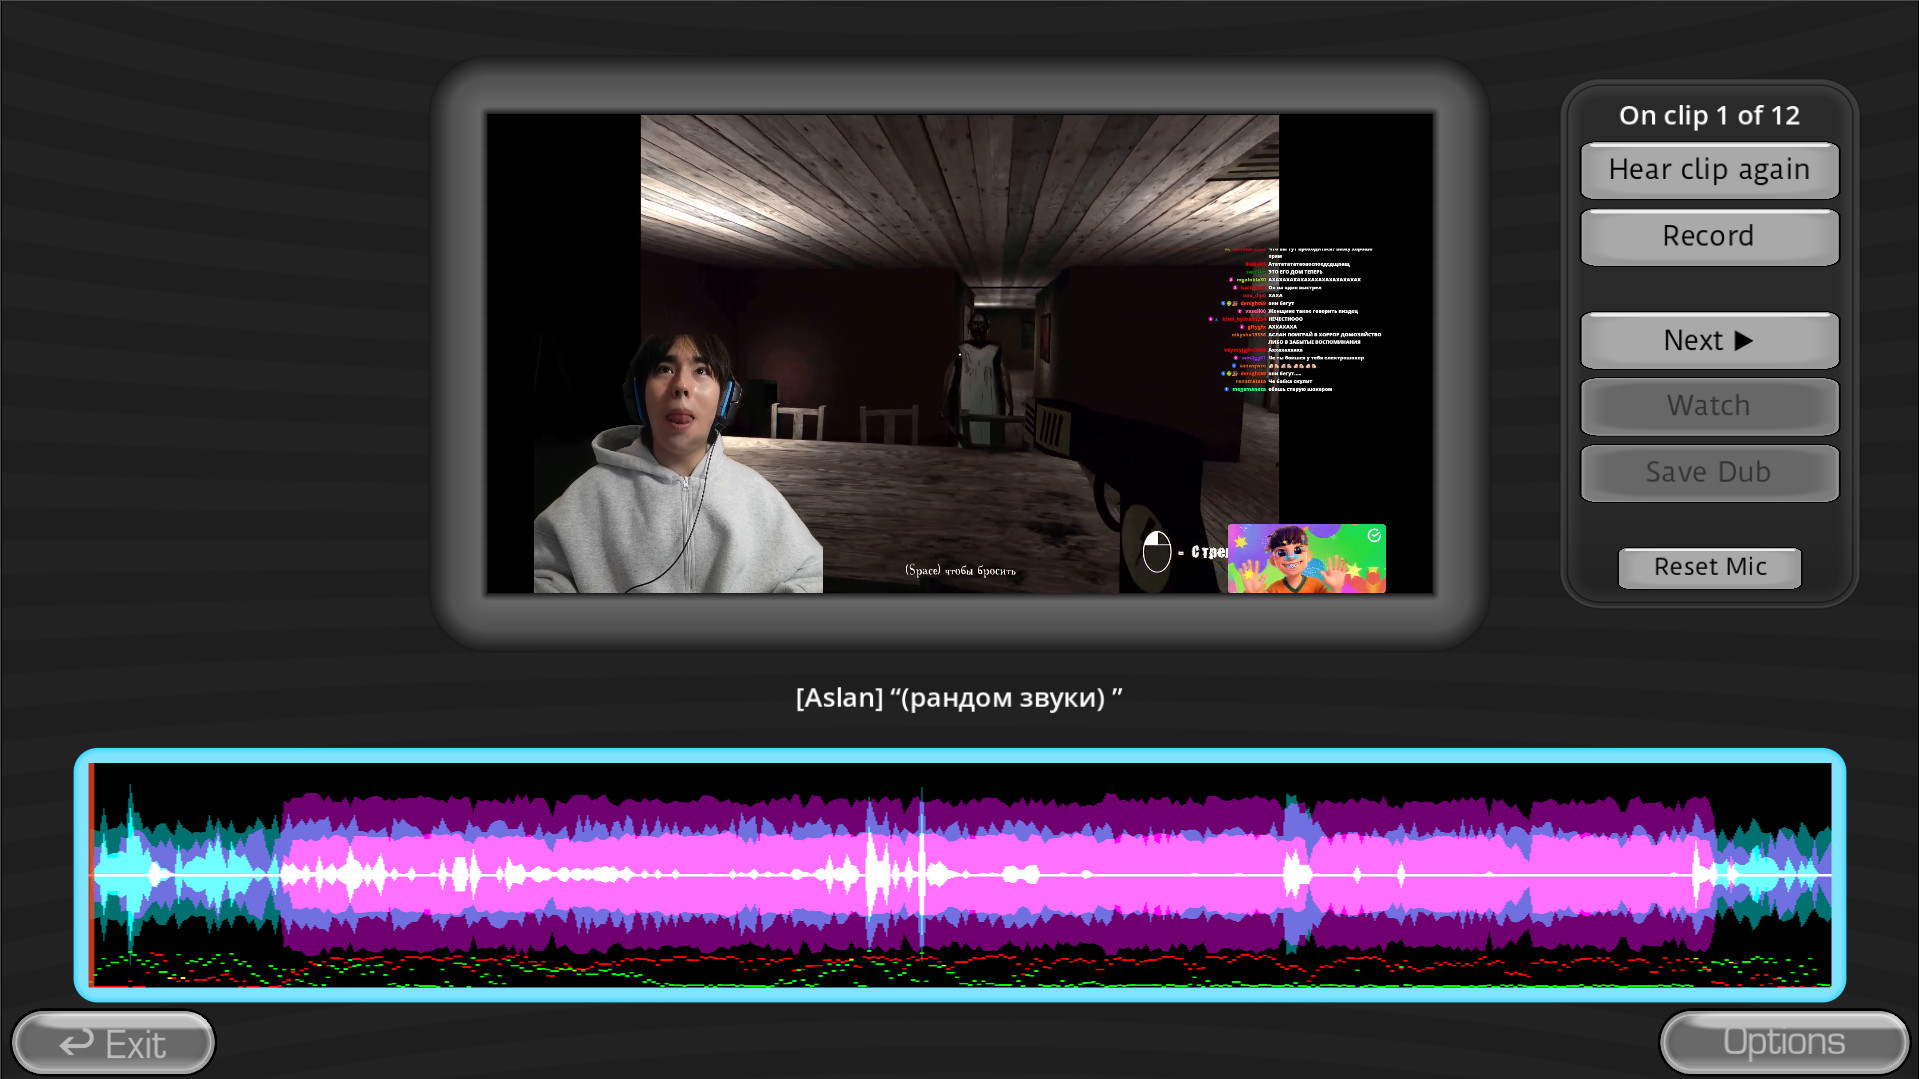The height and width of the screenshot is (1079, 1919).
Task: Click the Hear clip again button
Action: (1709, 170)
